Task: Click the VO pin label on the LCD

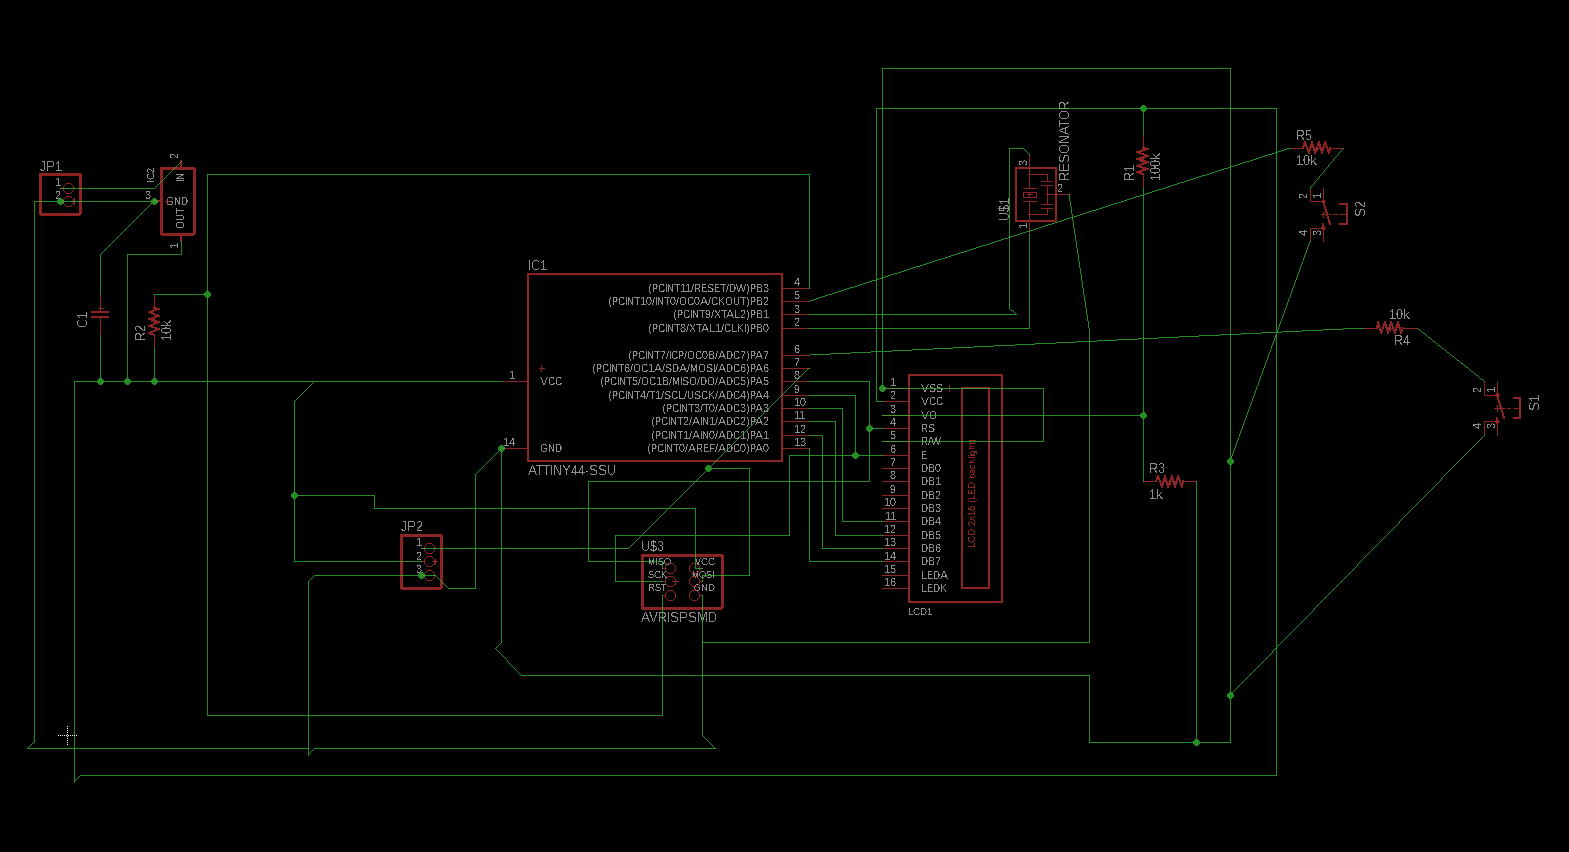Action: [929, 415]
